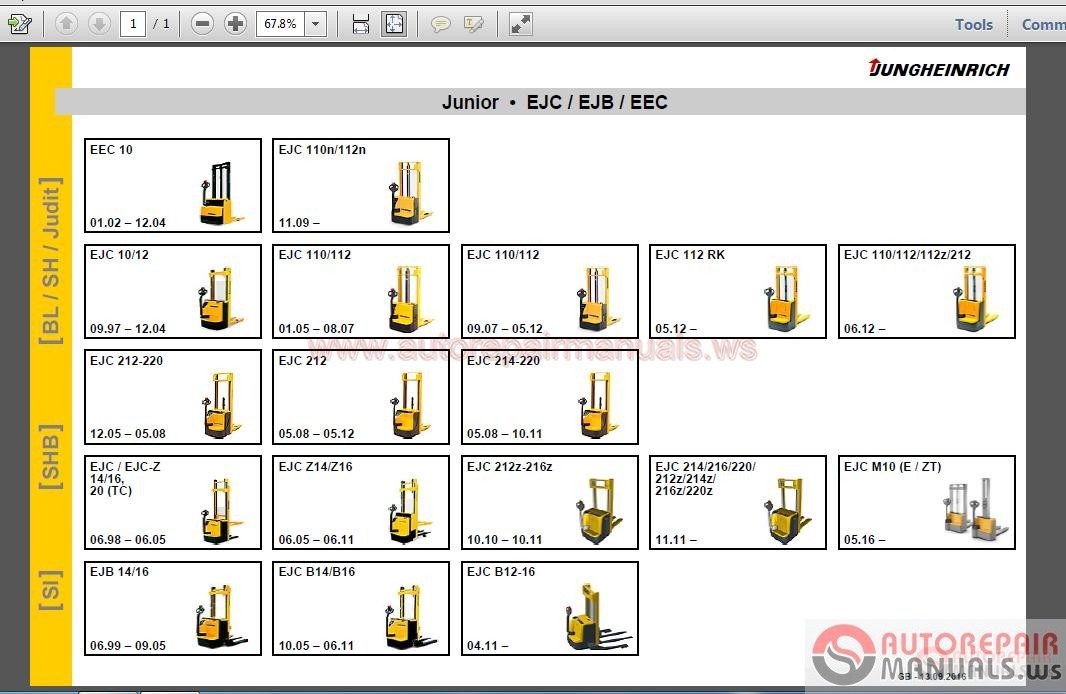Open EJC 110/112 card dated 09.07 – 05.12
1066x694 pixels.
click(x=549, y=292)
